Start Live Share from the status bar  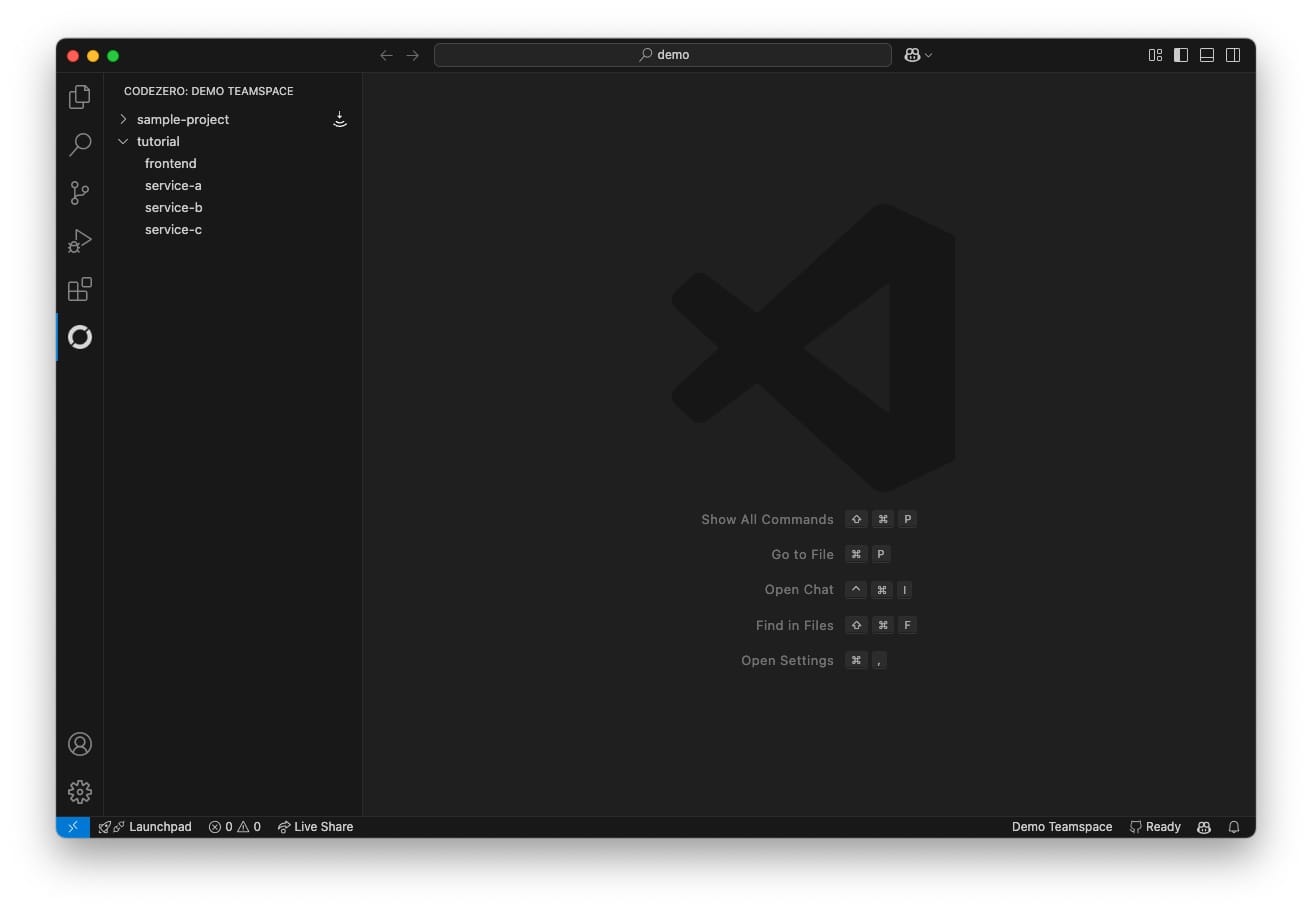tap(315, 827)
